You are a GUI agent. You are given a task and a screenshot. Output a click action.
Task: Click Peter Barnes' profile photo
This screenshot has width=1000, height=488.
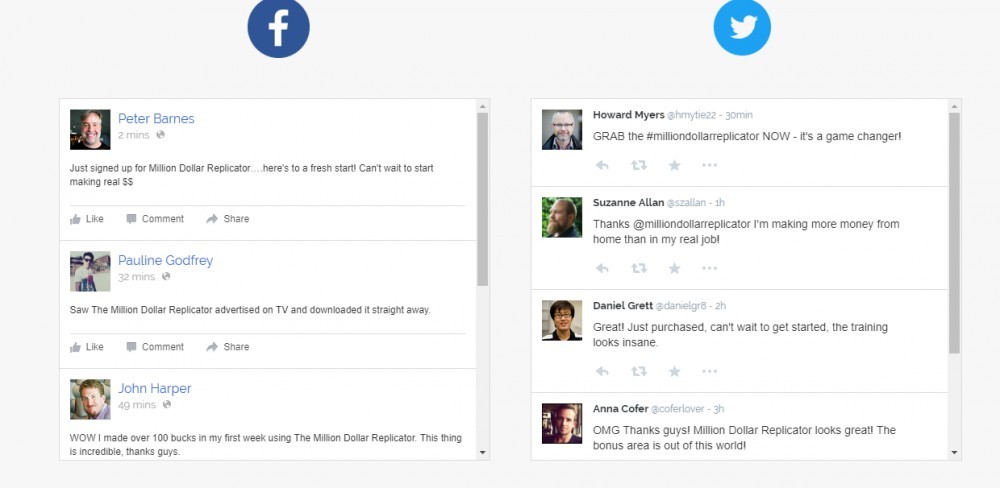tap(90, 129)
